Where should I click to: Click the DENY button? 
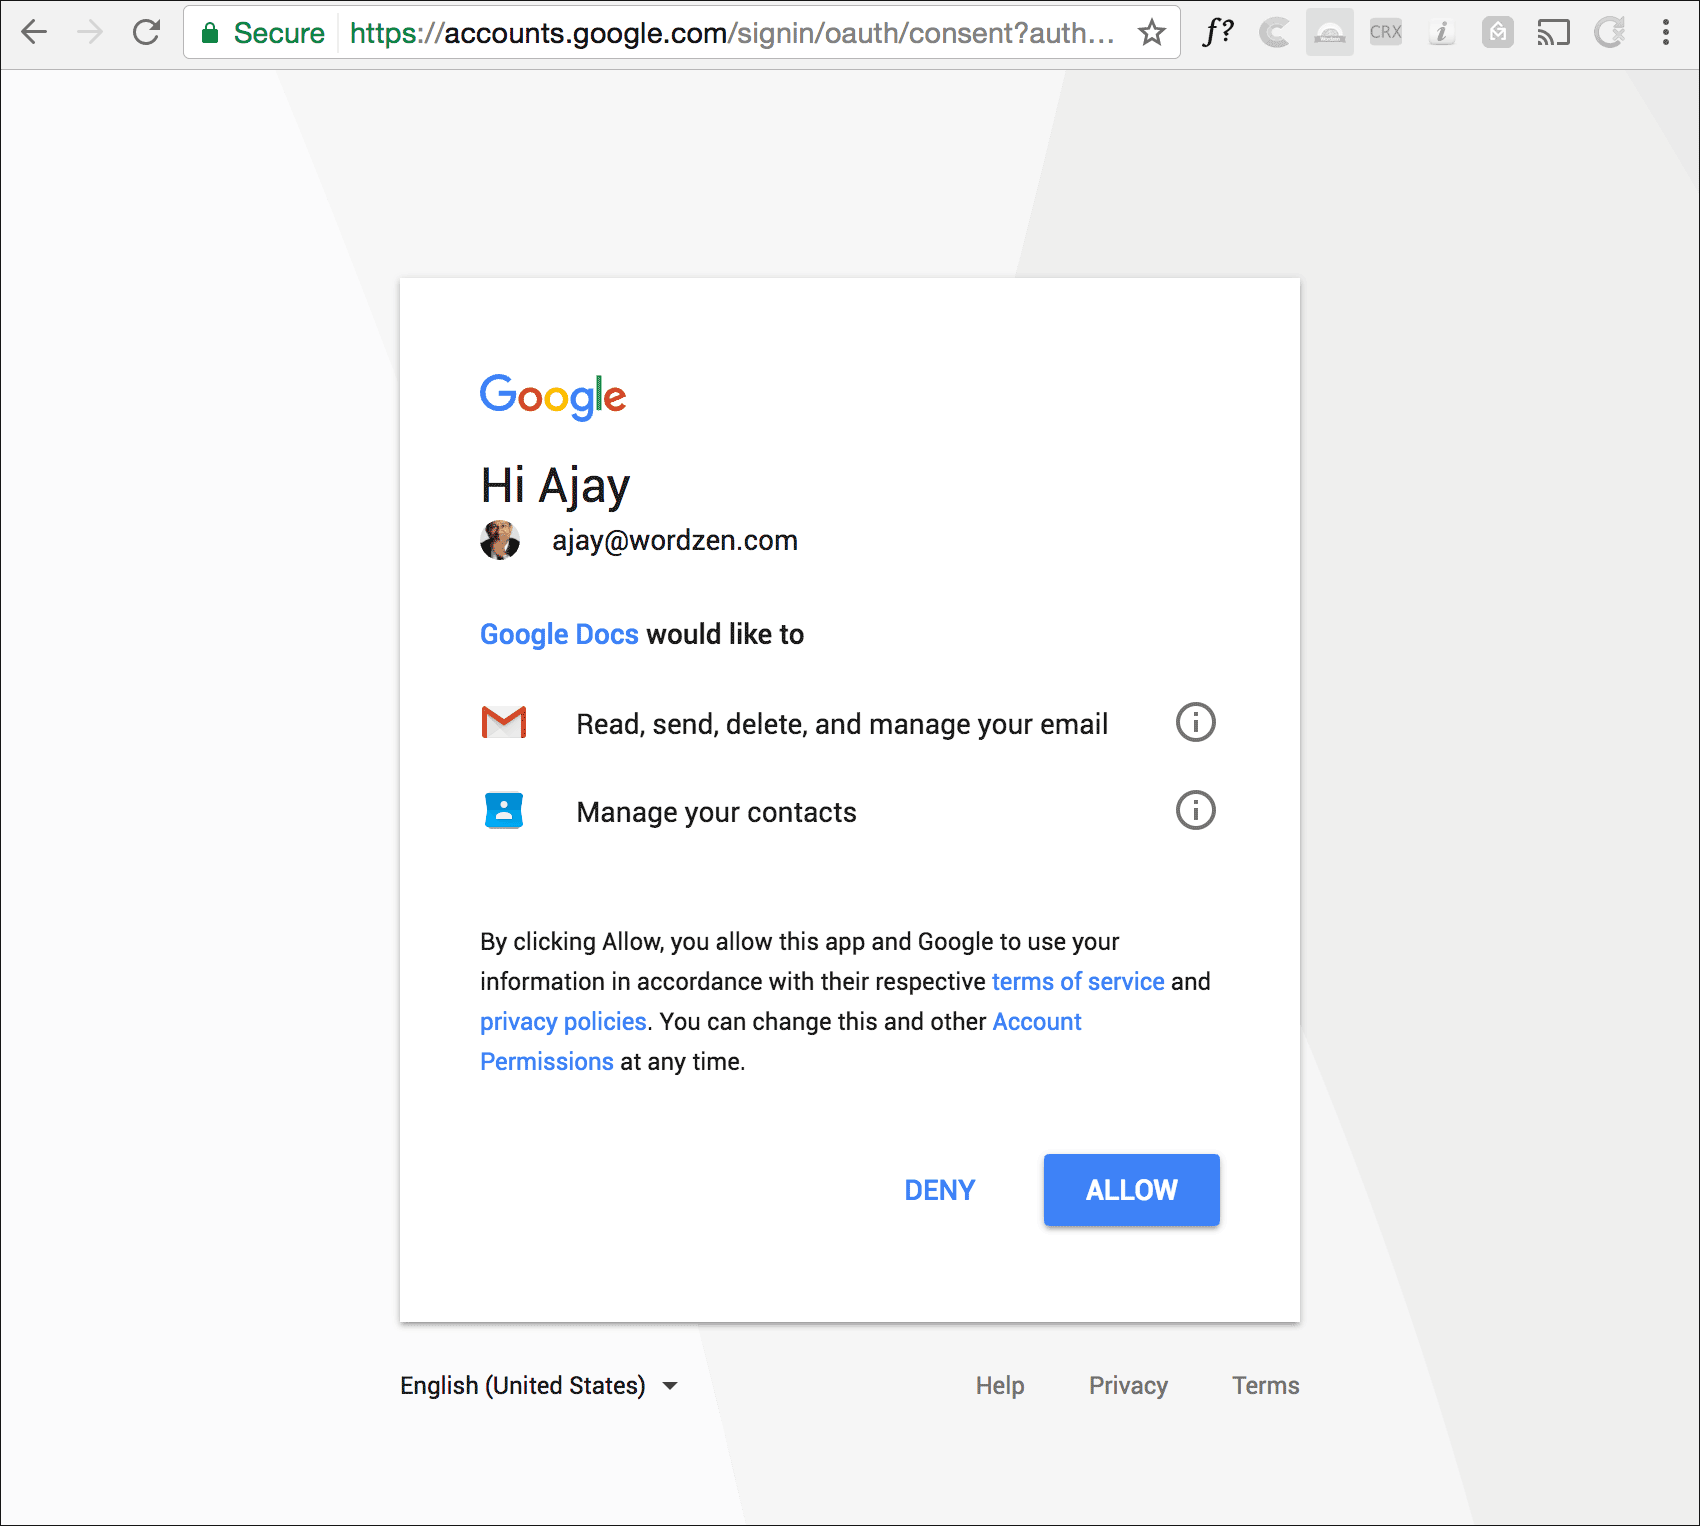939,1190
